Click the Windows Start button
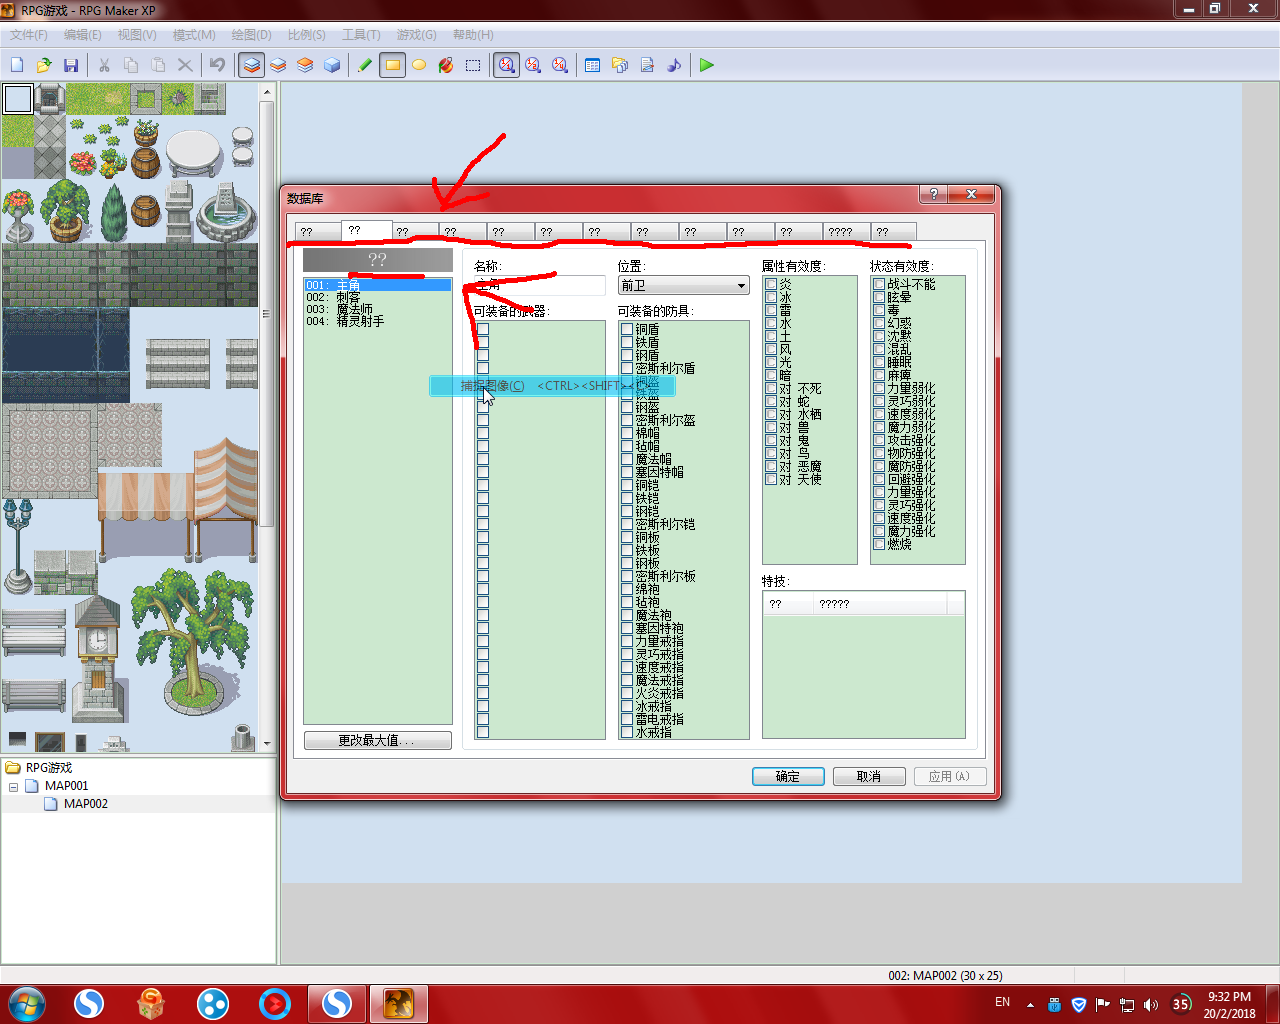The width and height of the screenshot is (1280, 1024). [x=27, y=1003]
